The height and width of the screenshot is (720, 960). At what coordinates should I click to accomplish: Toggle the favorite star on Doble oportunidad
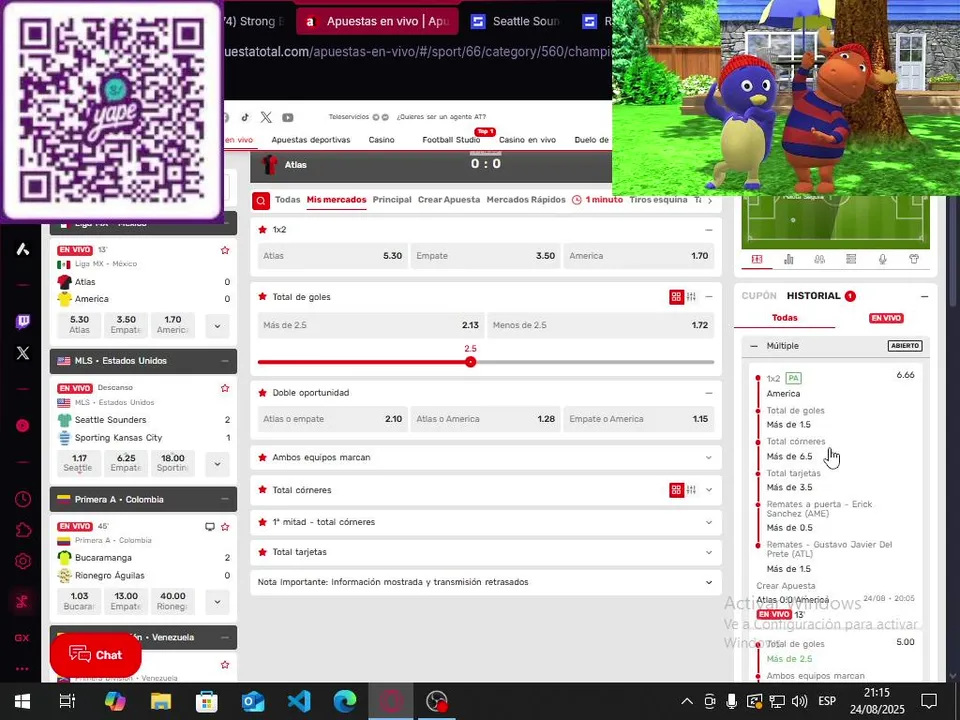click(263, 392)
